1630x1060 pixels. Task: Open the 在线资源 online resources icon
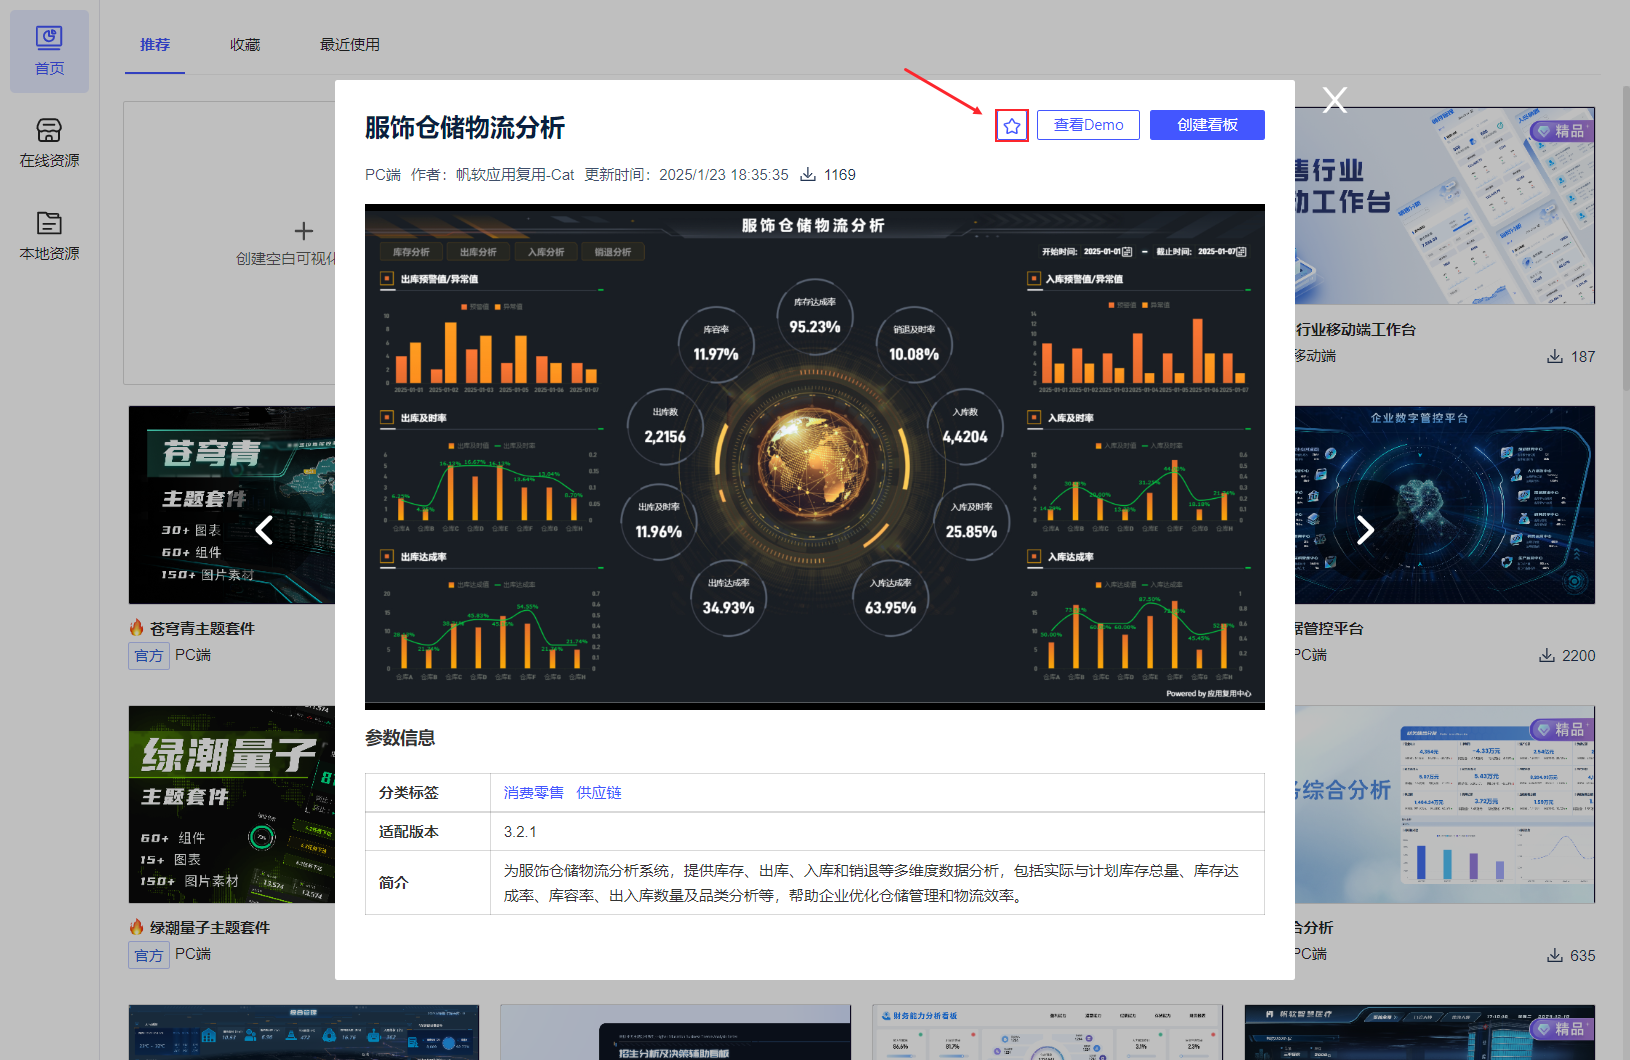tap(49, 143)
